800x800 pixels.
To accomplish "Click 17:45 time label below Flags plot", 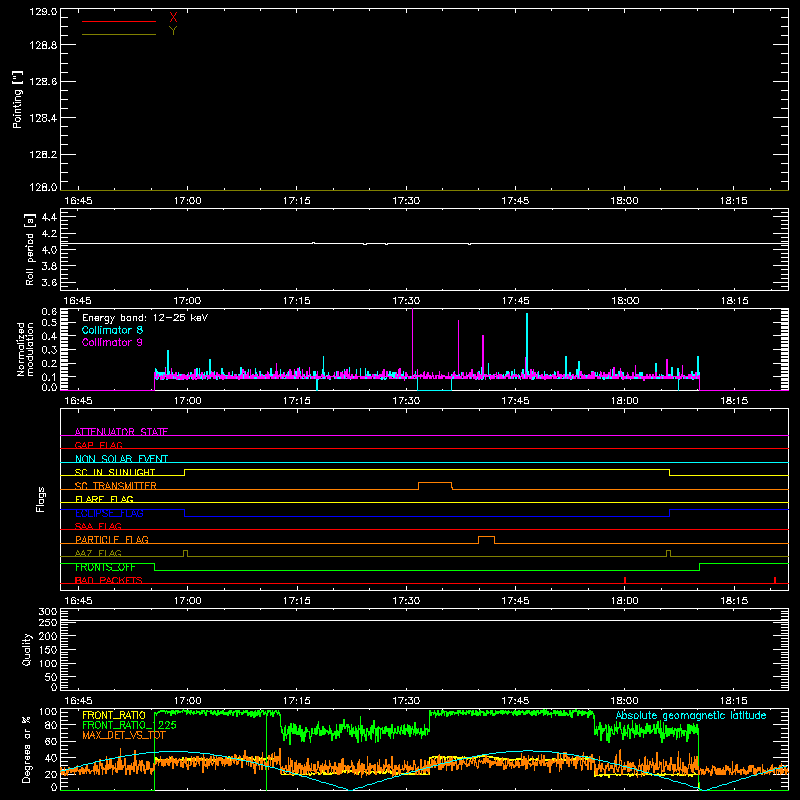I will pyautogui.click(x=515, y=601).
